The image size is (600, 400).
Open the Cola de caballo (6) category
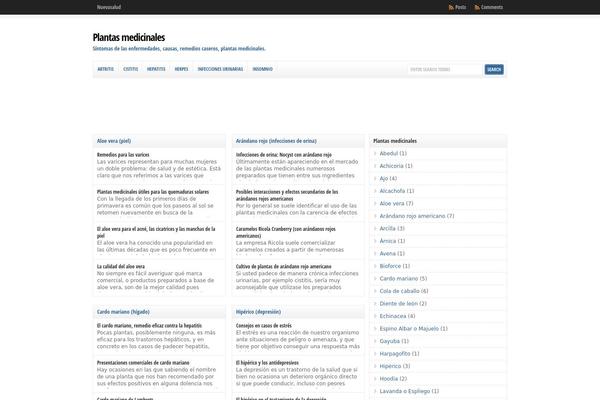[404, 291]
